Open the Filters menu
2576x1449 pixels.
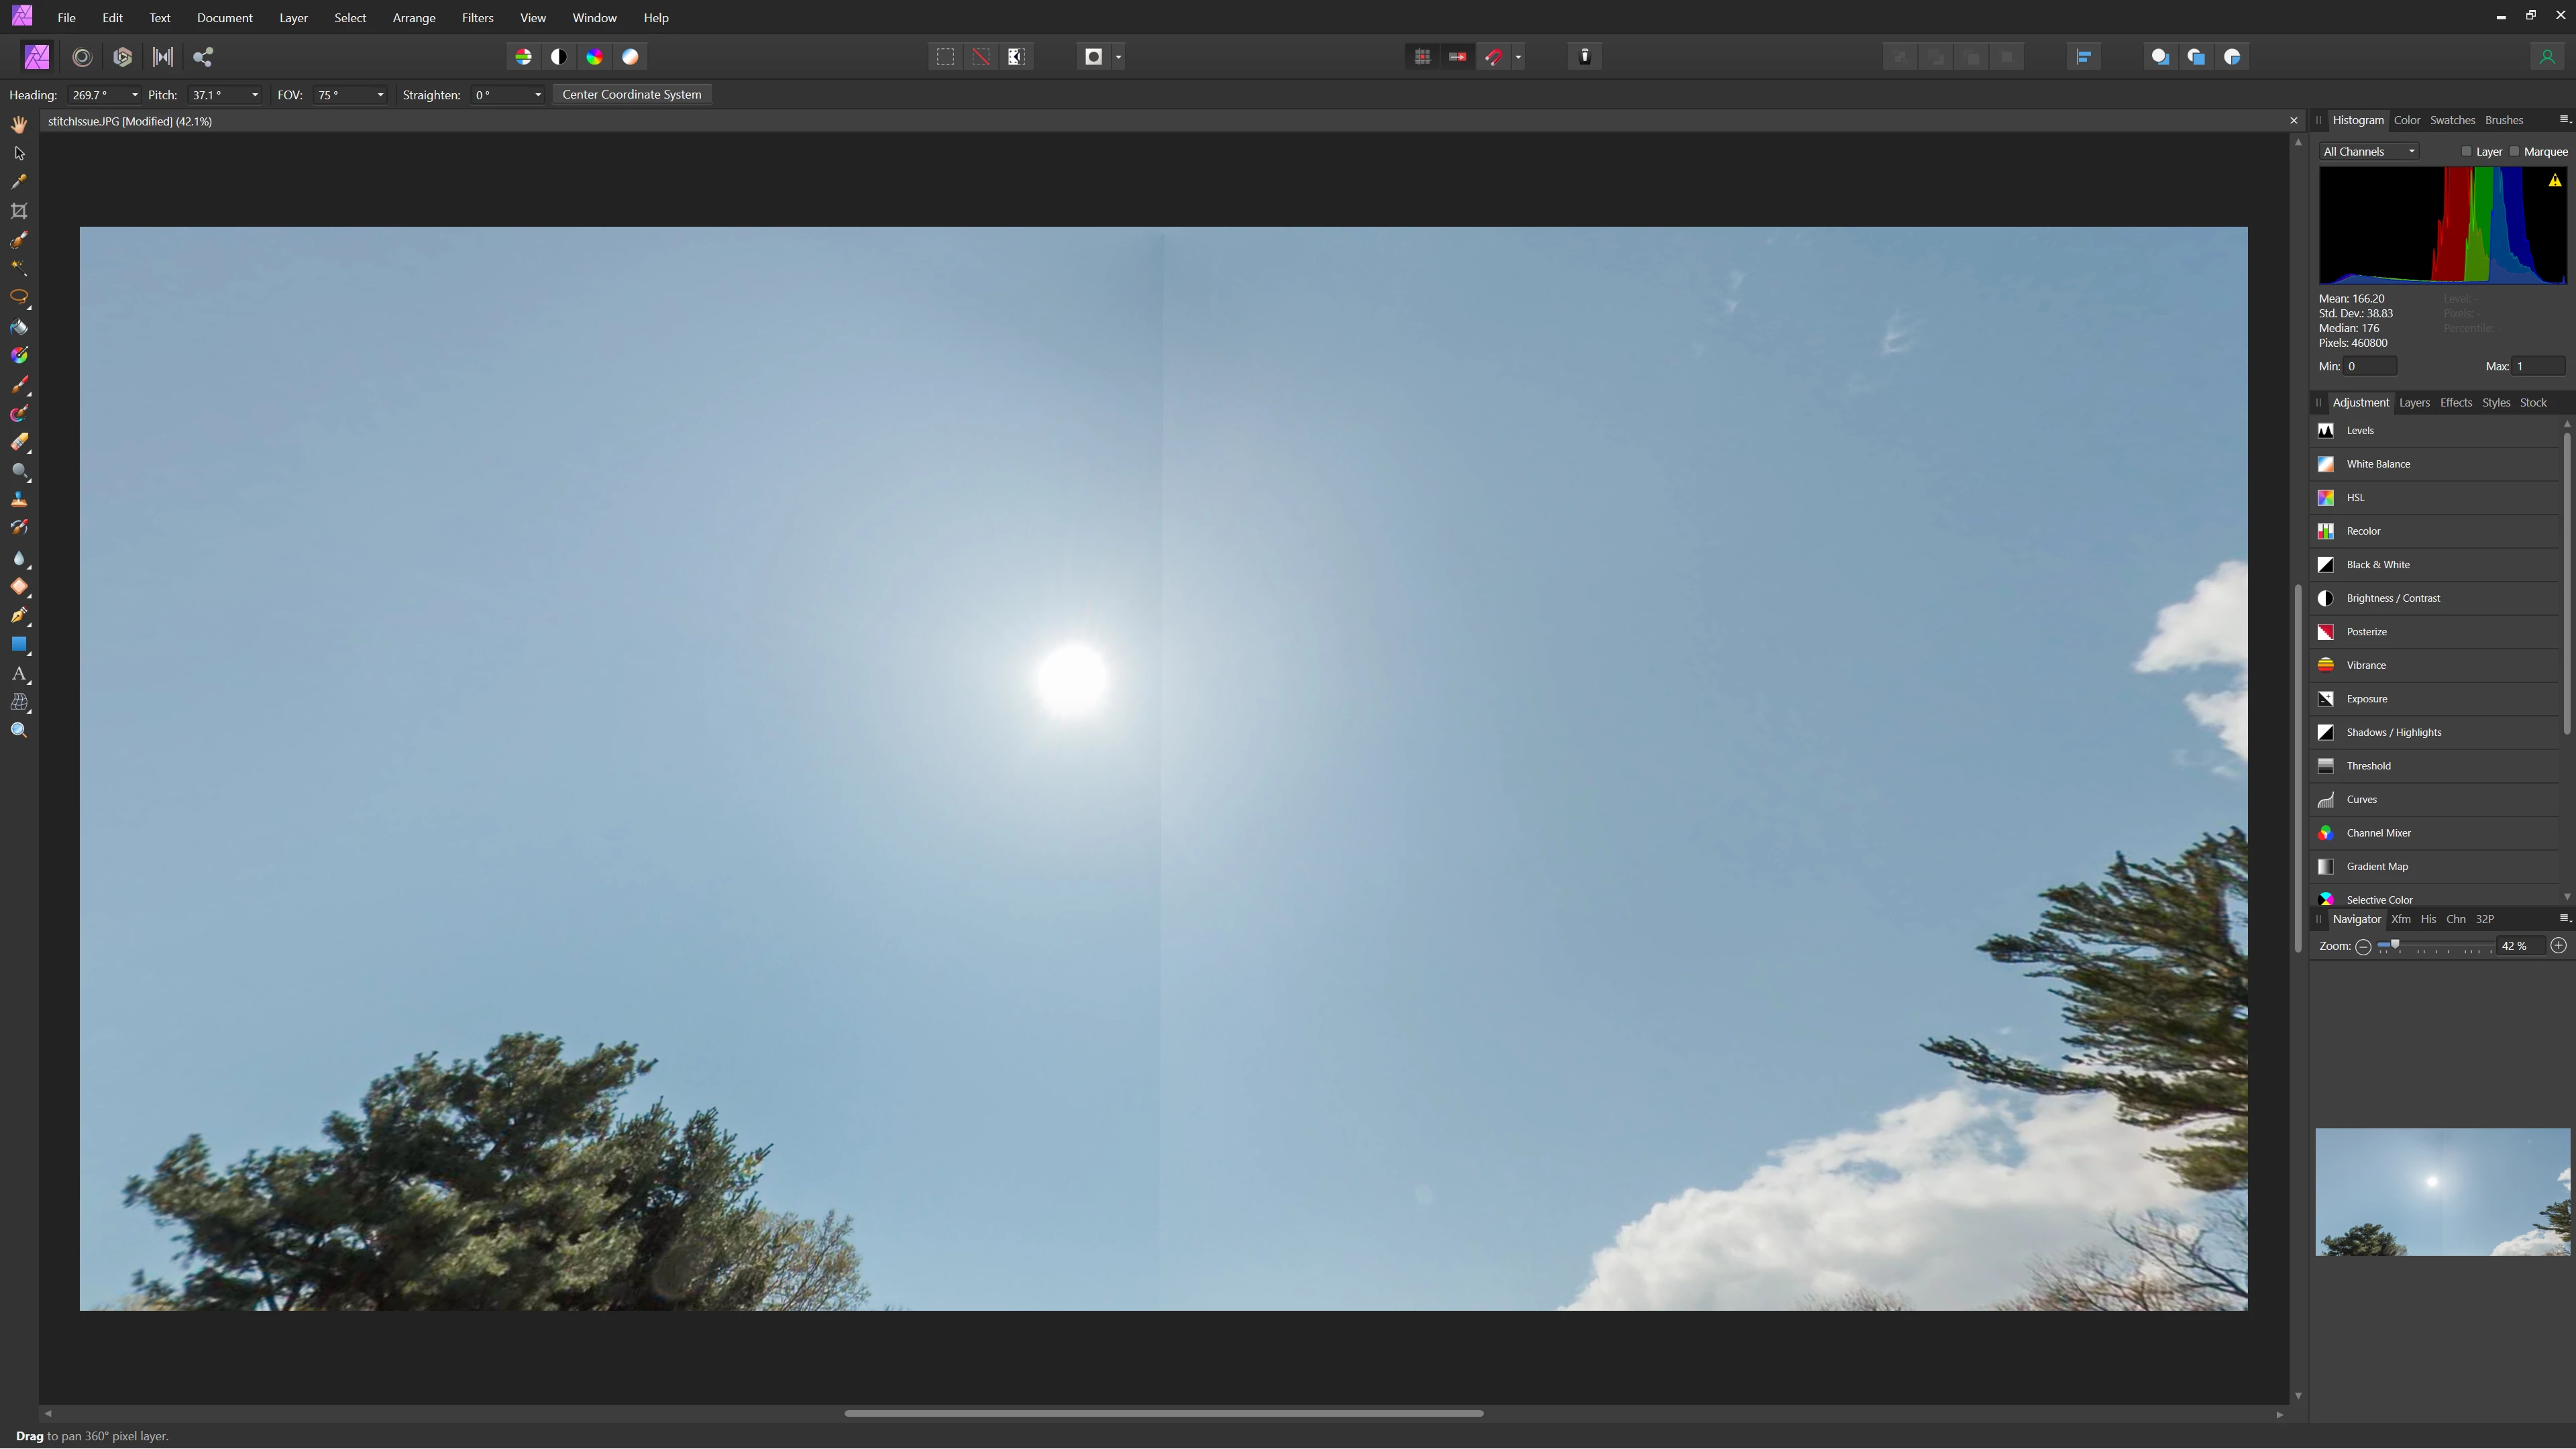tap(477, 18)
